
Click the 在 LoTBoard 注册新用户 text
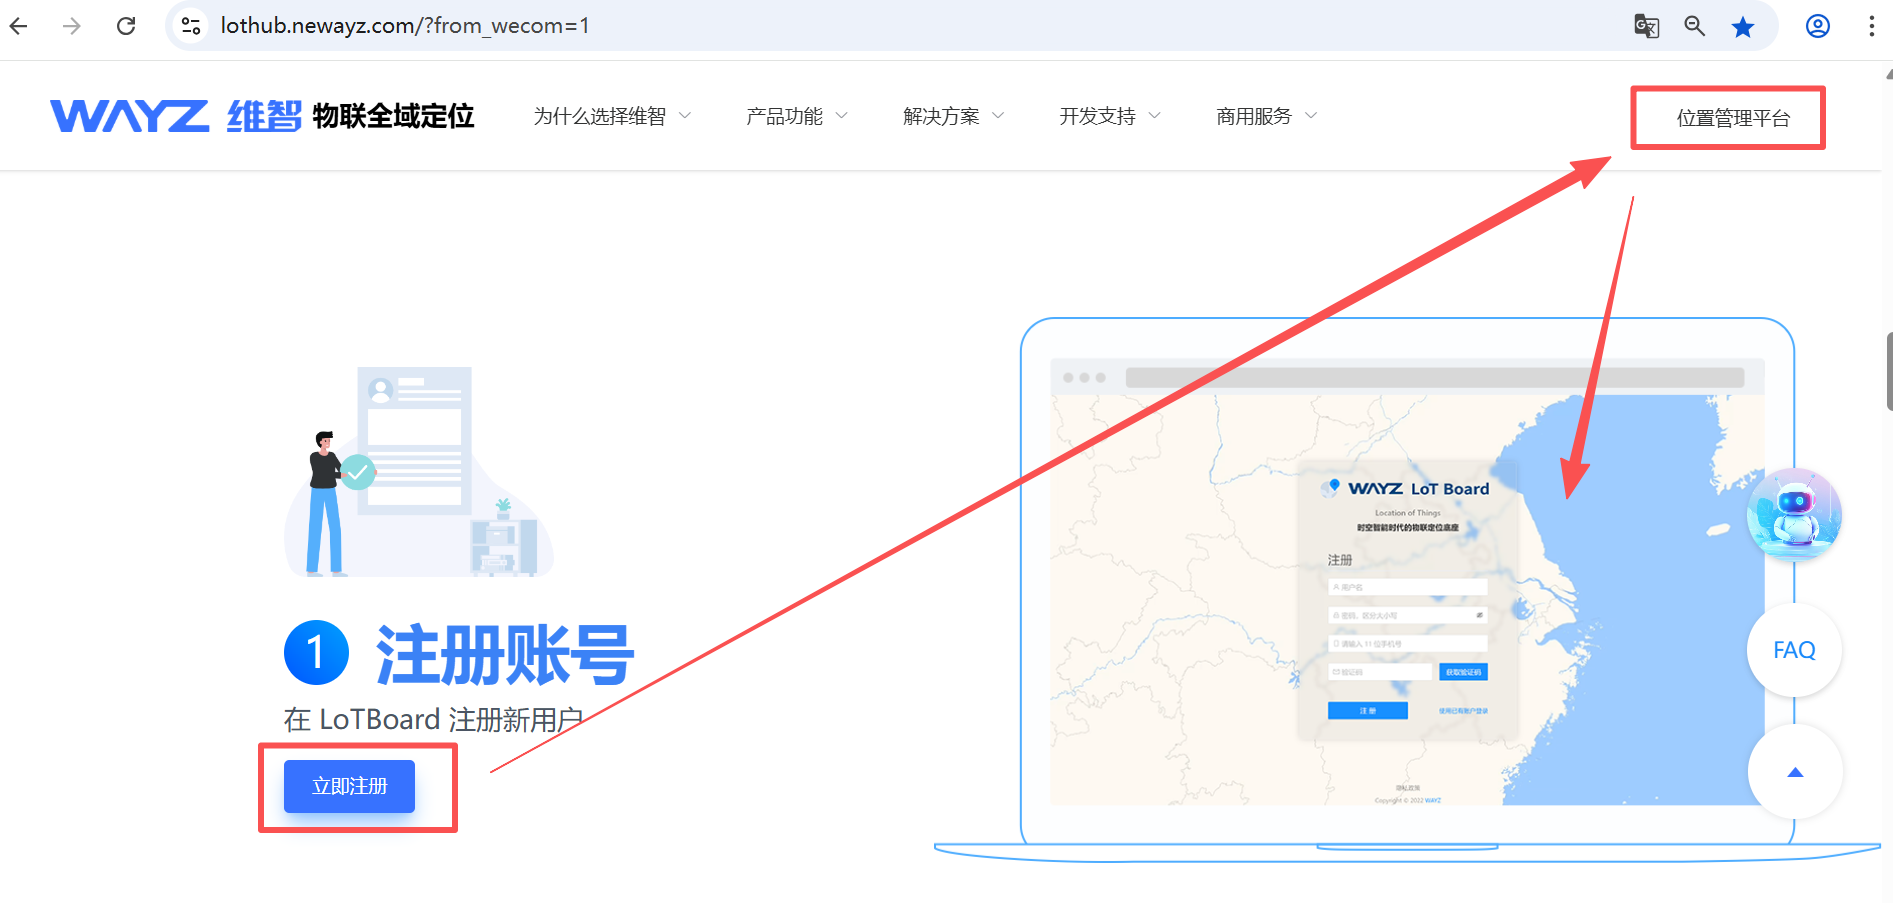point(433,720)
